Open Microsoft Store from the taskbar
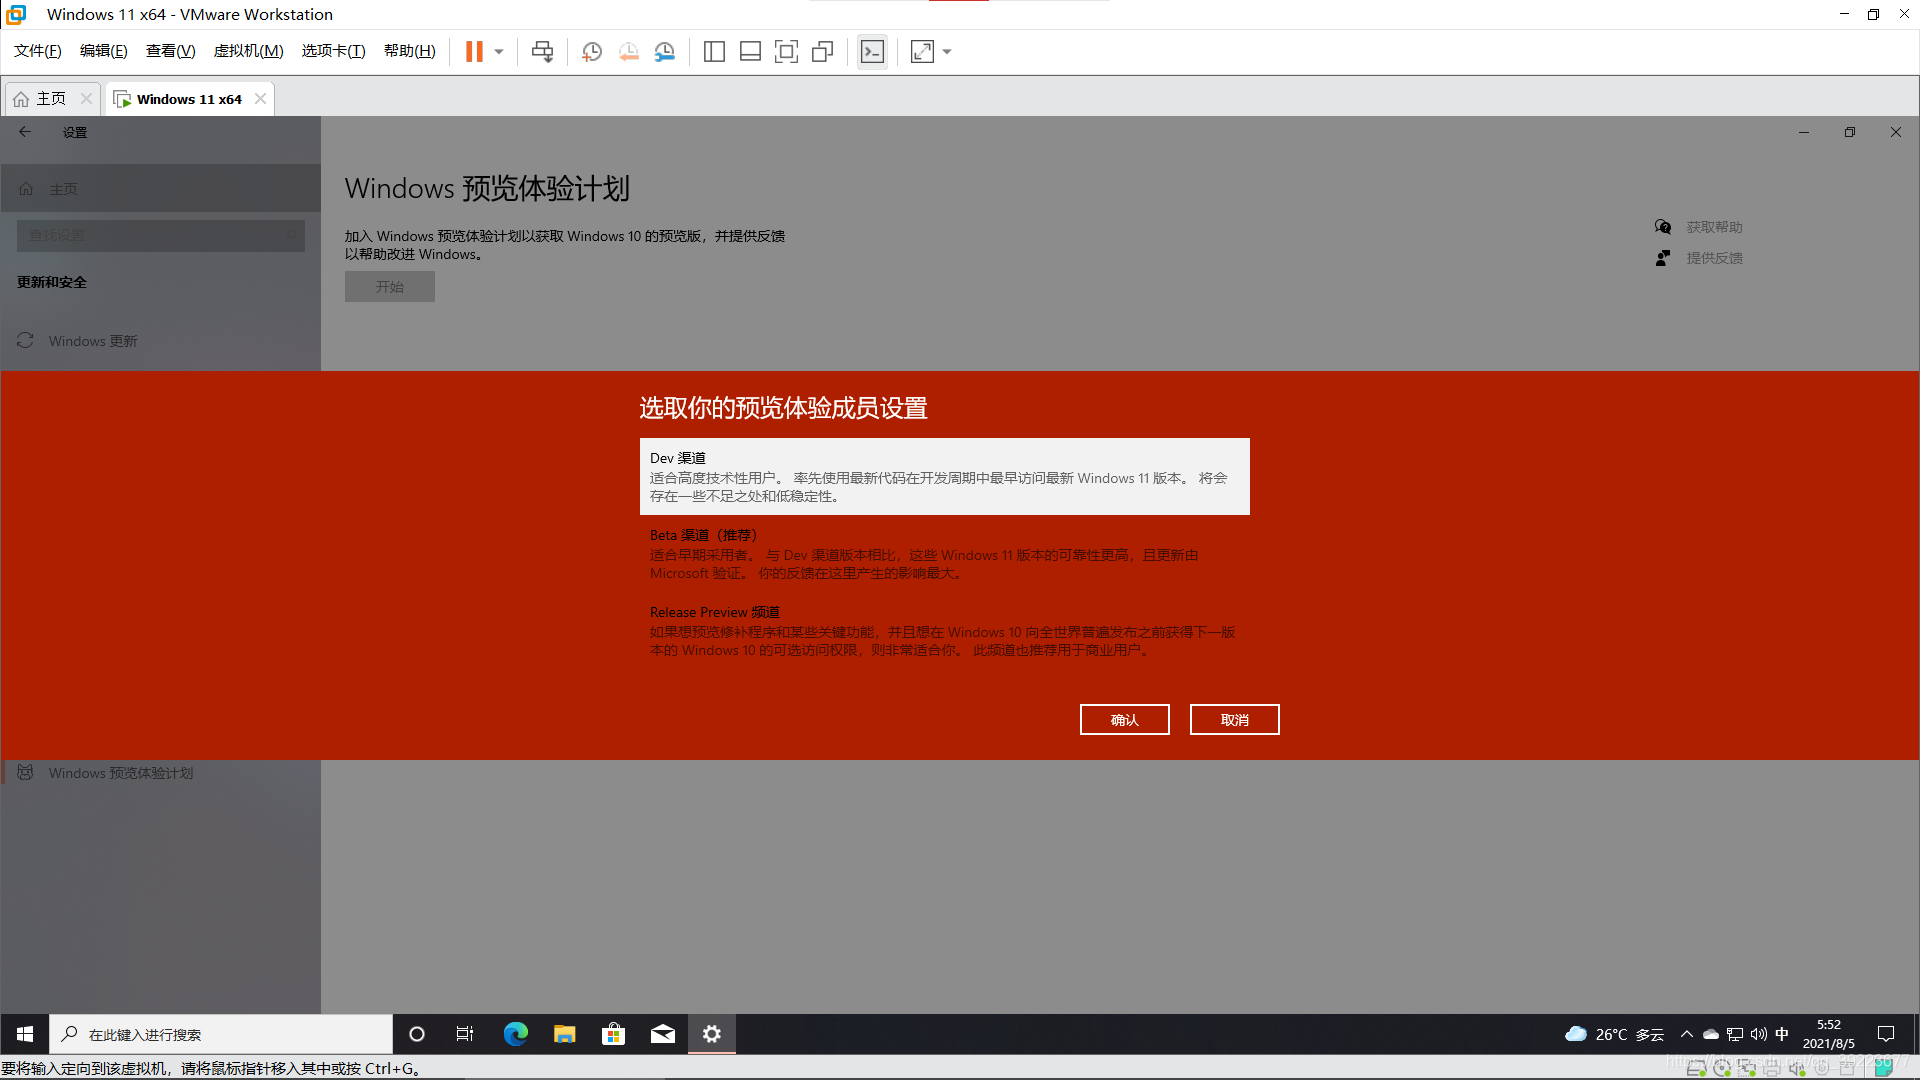The height and width of the screenshot is (1080, 1920). pos(613,1034)
